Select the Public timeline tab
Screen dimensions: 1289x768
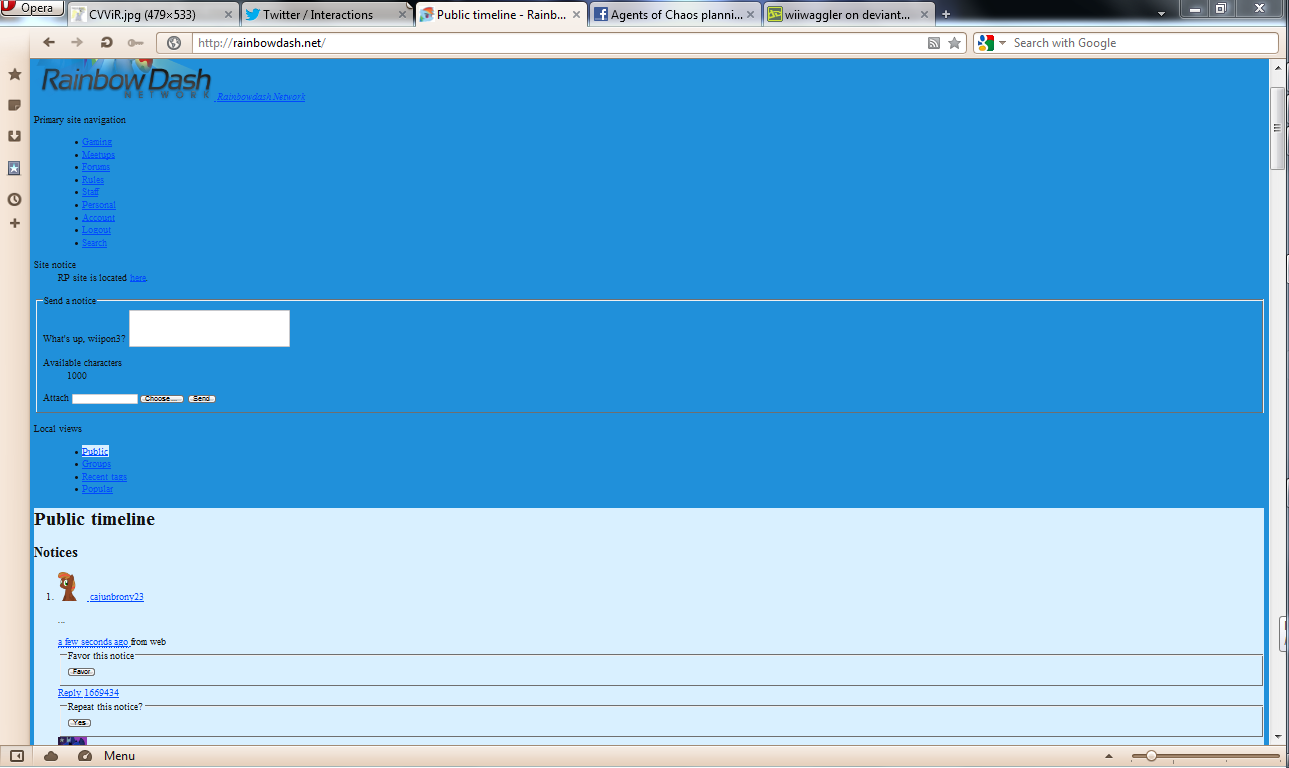[499, 15]
